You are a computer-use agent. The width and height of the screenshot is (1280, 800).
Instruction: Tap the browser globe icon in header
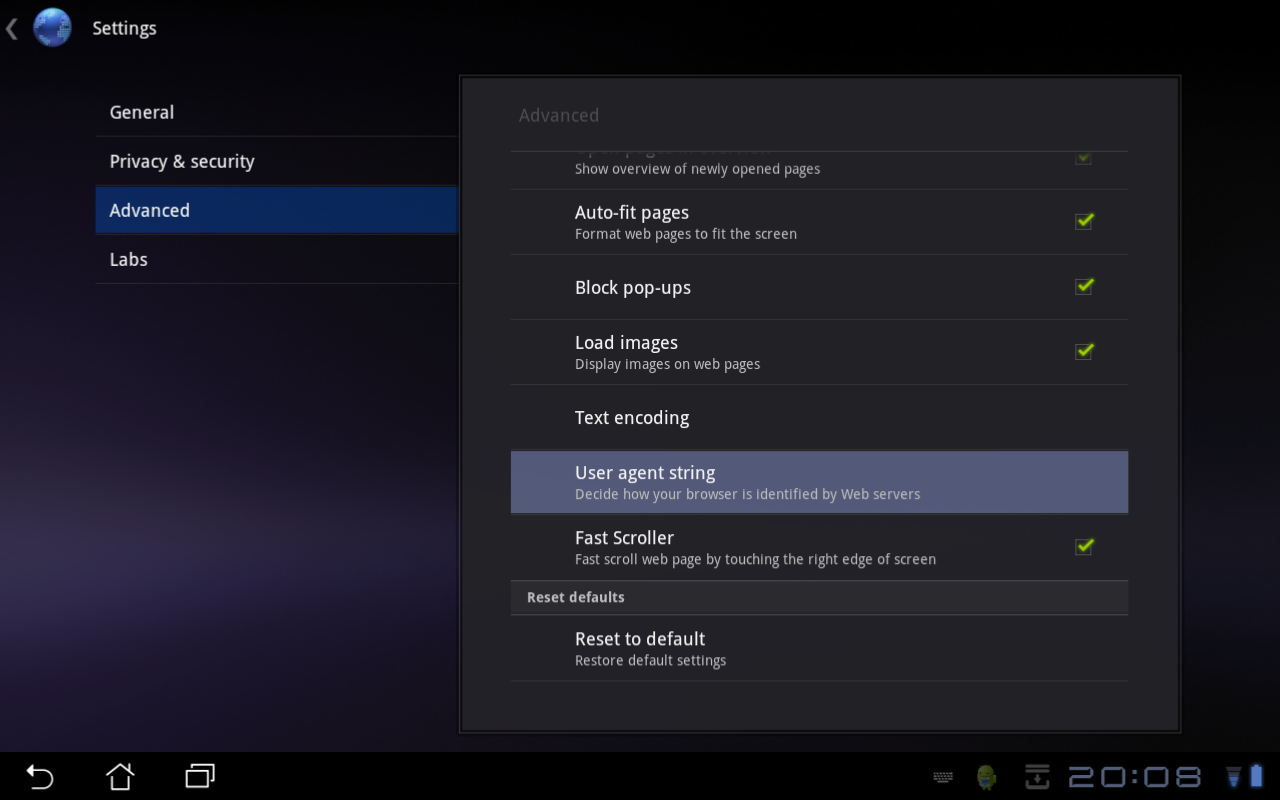52,28
